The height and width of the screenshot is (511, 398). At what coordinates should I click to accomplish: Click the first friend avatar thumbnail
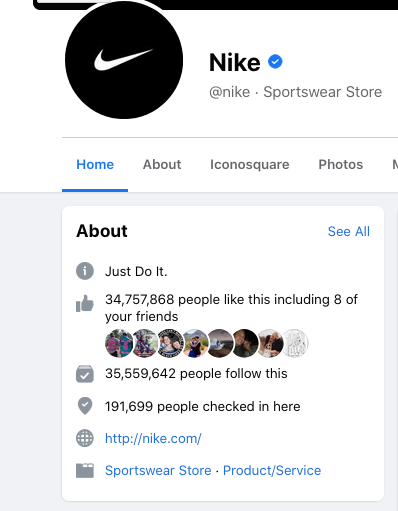point(119,343)
